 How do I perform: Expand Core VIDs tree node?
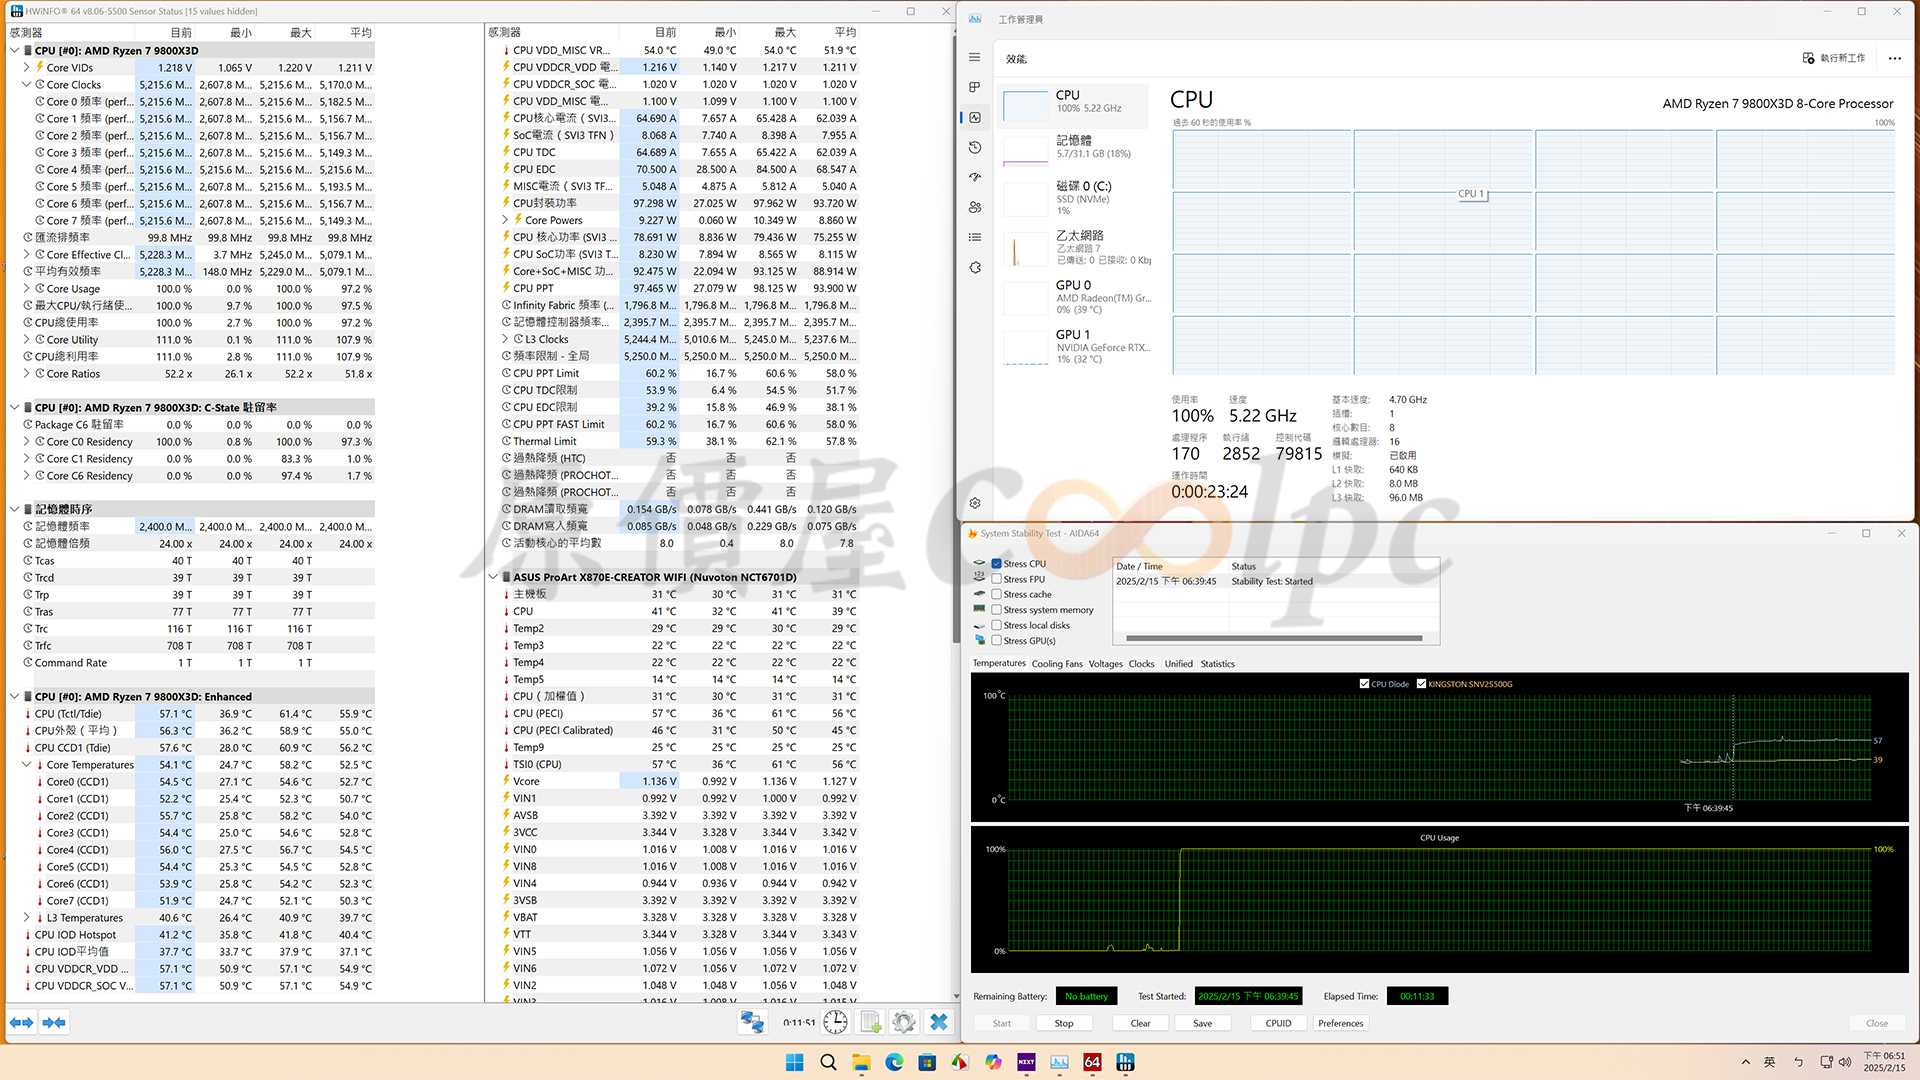[x=27, y=68]
